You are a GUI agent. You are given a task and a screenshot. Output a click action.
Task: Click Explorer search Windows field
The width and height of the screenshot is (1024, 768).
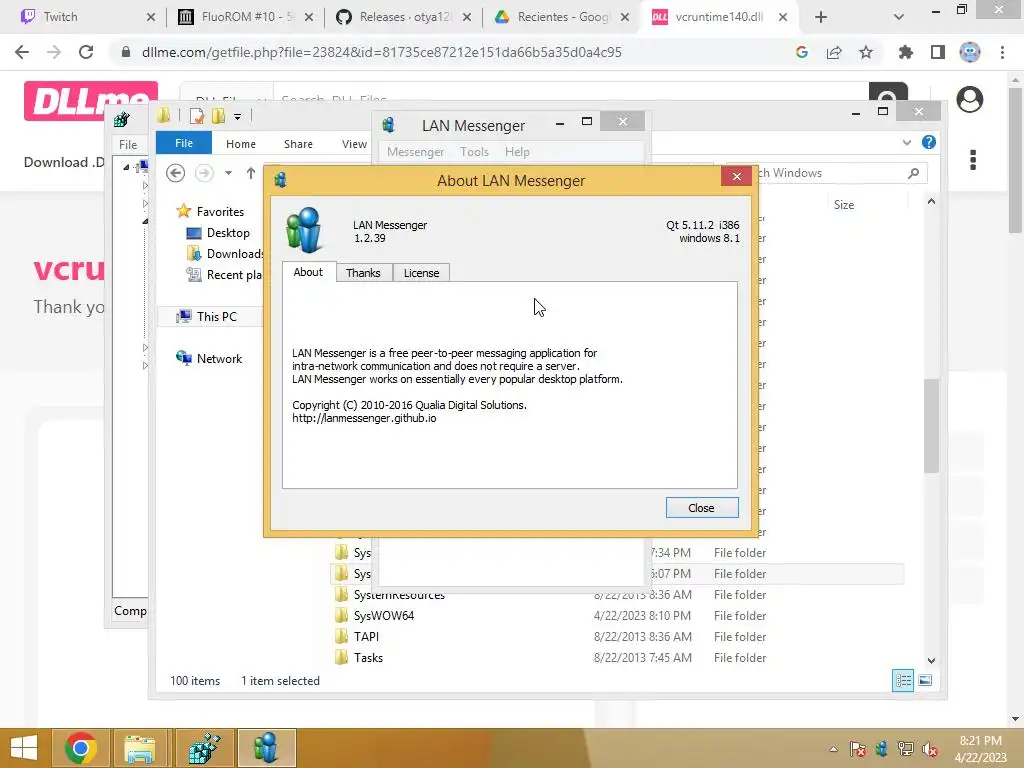828,173
